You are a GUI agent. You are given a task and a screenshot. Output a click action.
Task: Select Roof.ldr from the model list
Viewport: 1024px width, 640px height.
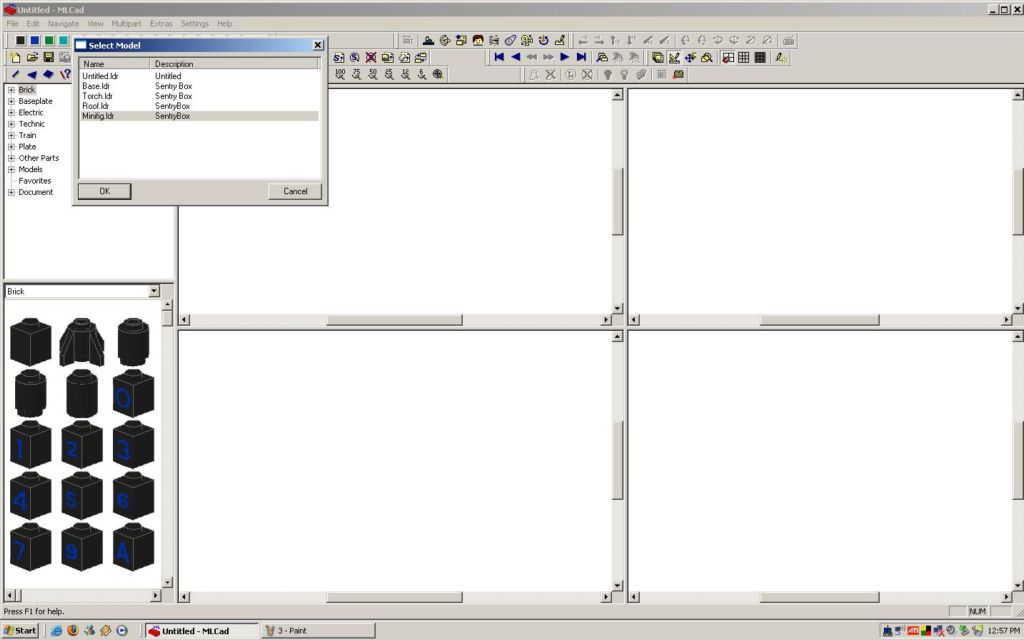tap(95, 106)
